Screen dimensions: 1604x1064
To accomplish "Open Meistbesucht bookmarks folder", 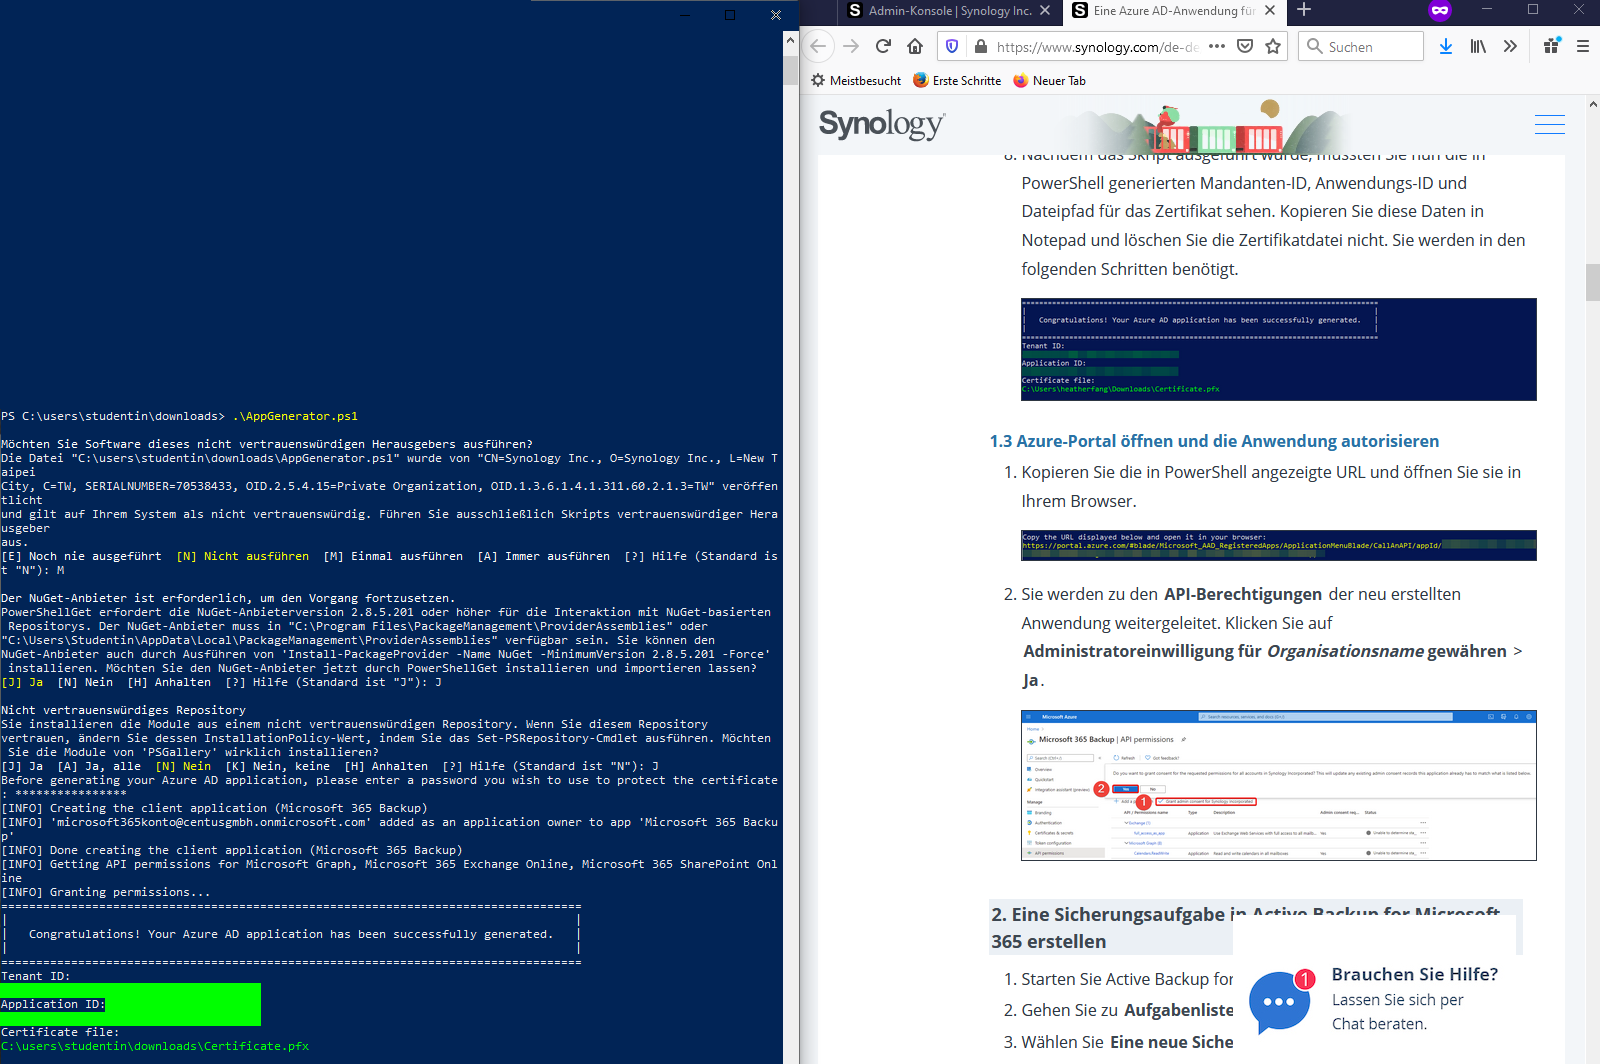I will pos(856,81).
